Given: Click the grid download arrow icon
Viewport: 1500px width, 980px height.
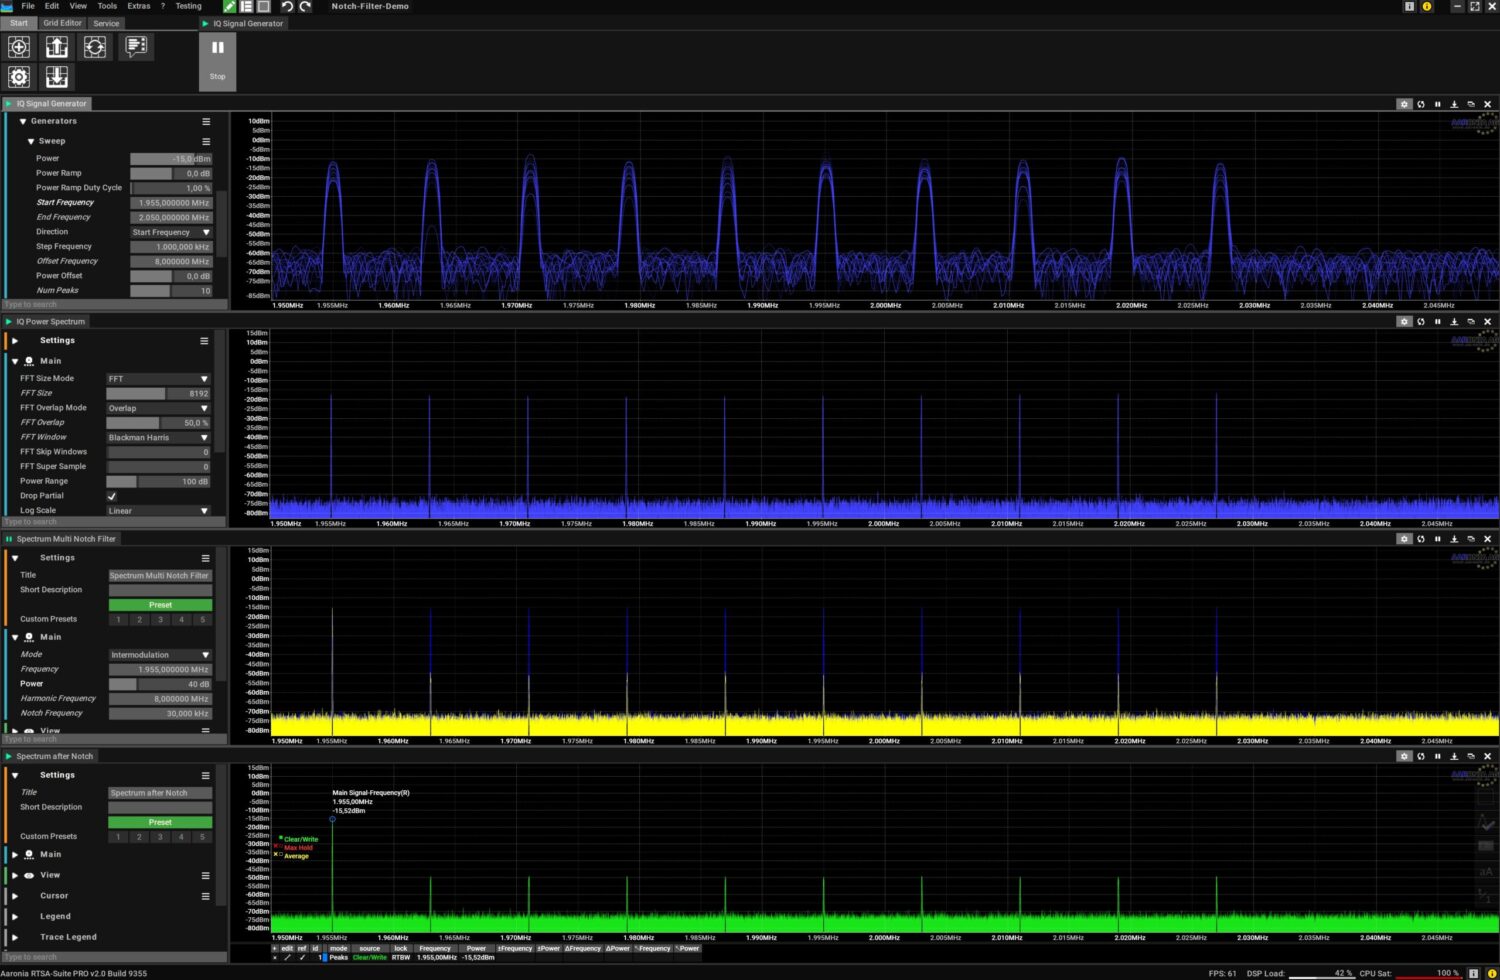Looking at the screenshot, I should pos(57,77).
